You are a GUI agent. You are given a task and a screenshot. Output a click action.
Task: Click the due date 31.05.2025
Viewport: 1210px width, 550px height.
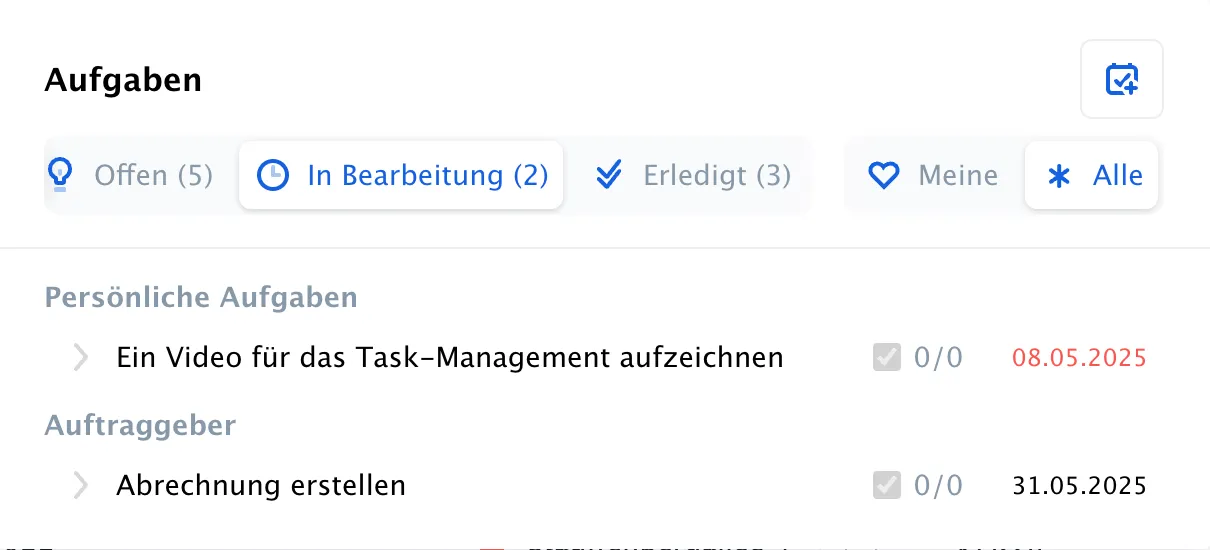click(1079, 486)
